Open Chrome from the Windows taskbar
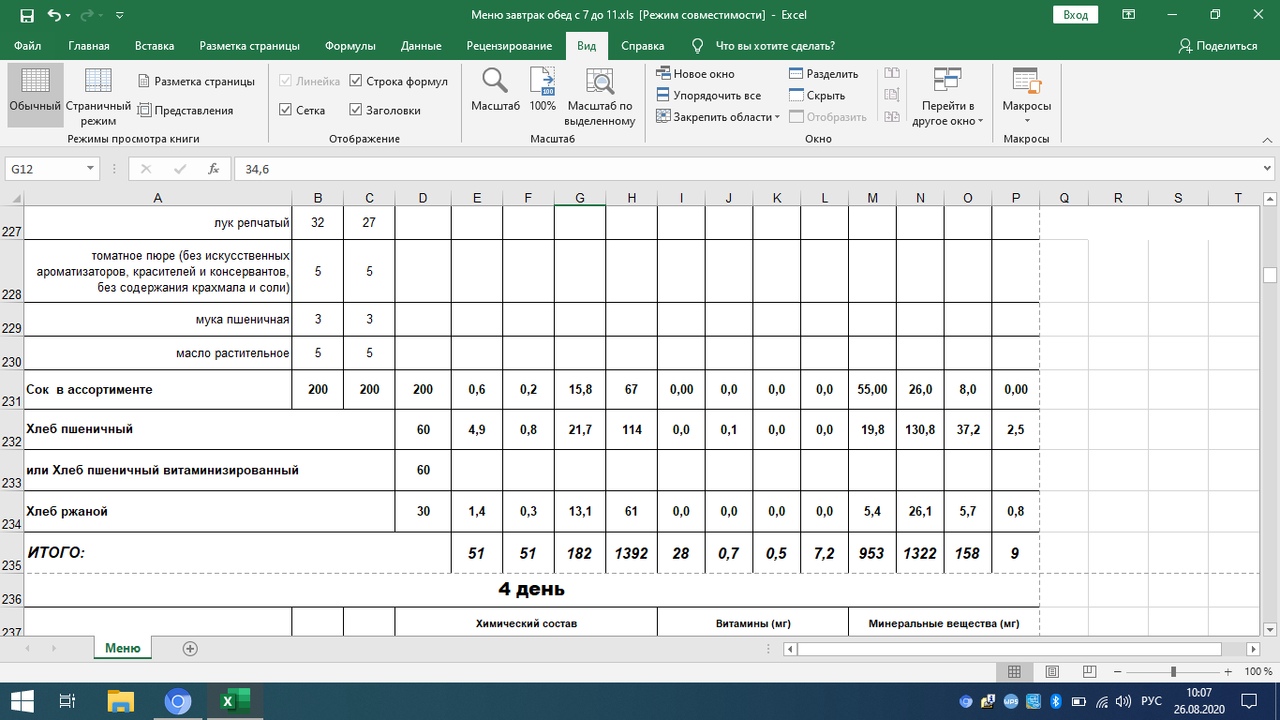Screen dimensions: 1280x720 click(x=177, y=701)
